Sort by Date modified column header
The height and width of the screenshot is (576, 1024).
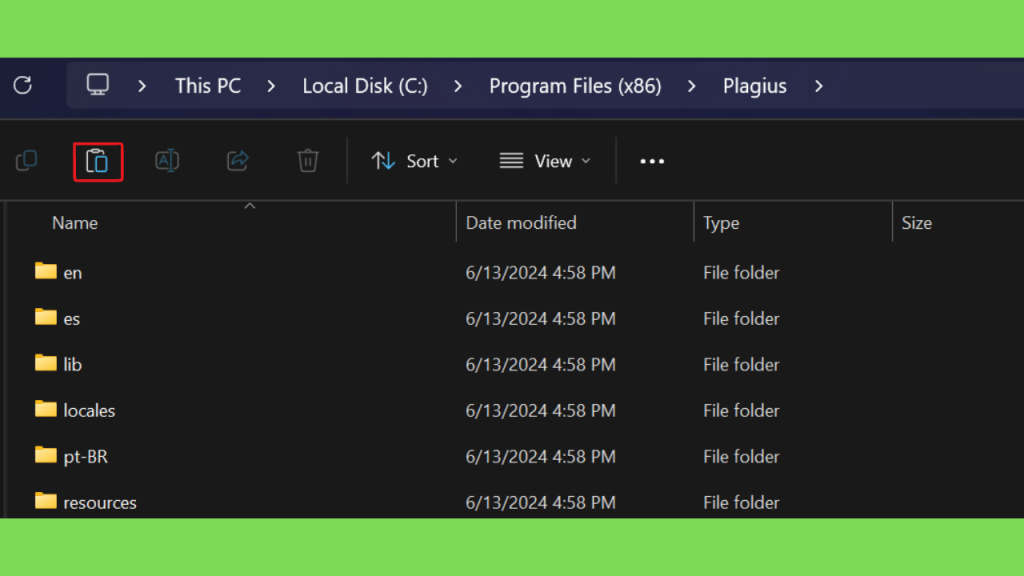coord(521,223)
